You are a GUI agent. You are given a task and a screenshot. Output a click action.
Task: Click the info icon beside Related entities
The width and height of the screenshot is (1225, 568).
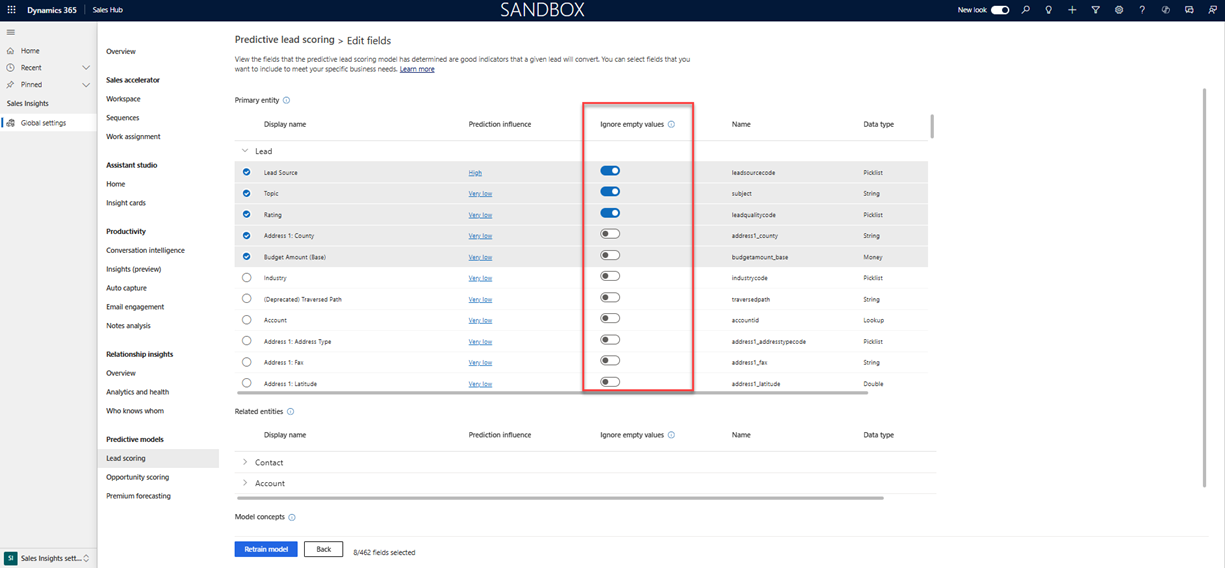point(291,411)
